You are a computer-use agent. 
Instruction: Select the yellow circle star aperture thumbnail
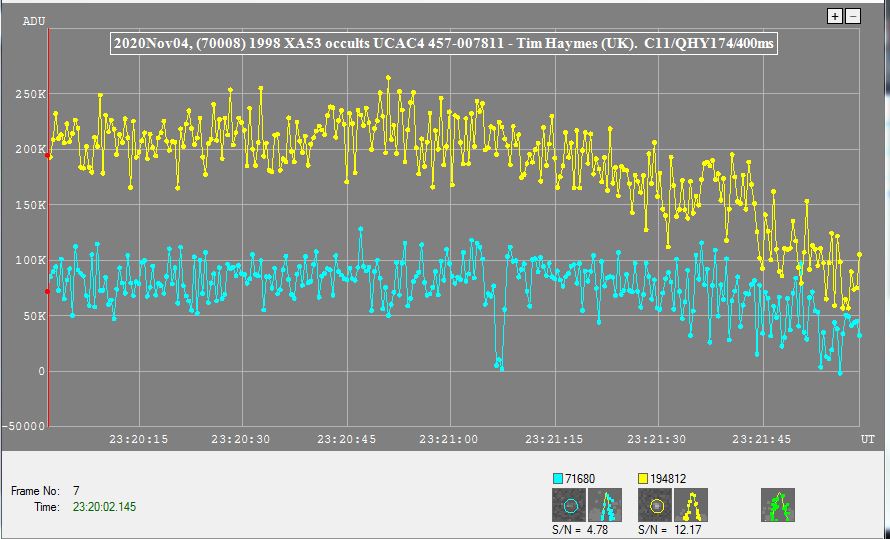point(655,505)
